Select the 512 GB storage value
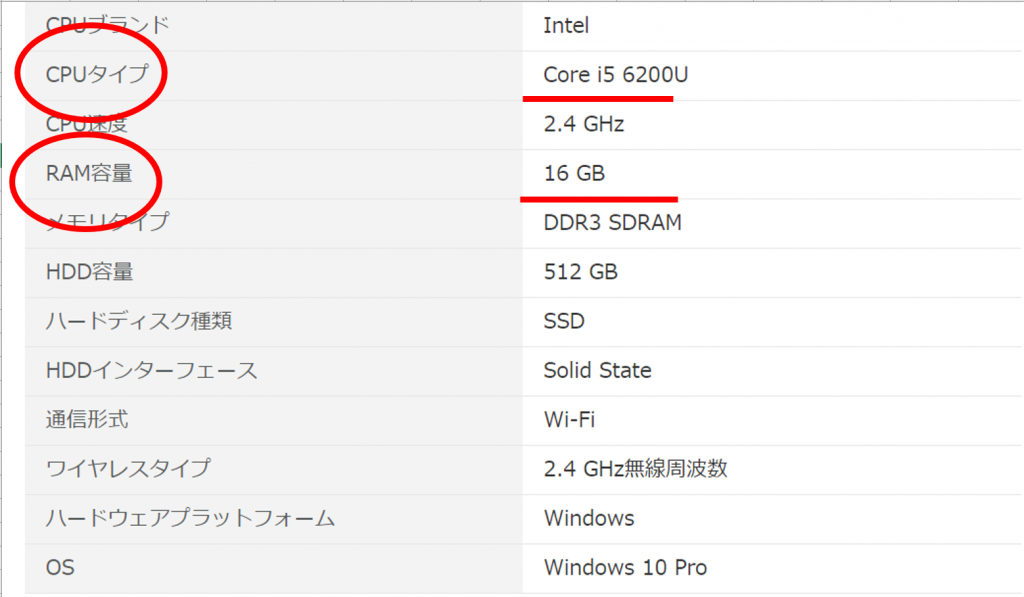Viewport: 1024px width, 597px height. coord(580,271)
